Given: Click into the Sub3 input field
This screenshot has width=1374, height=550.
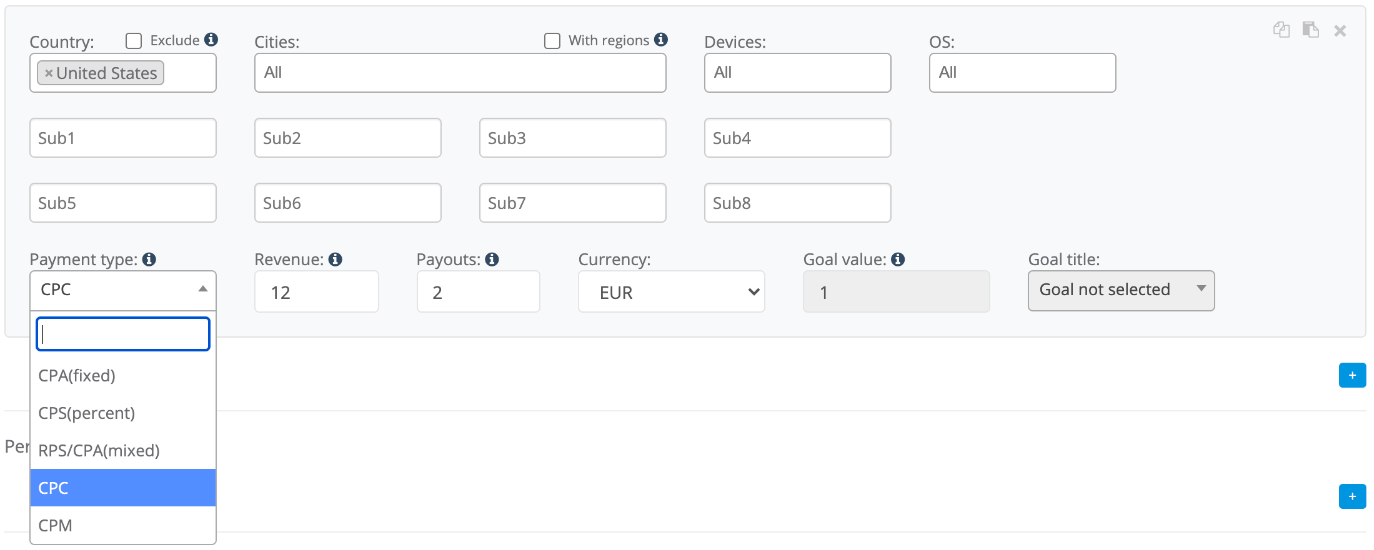Looking at the screenshot, I should coord(572,138).
